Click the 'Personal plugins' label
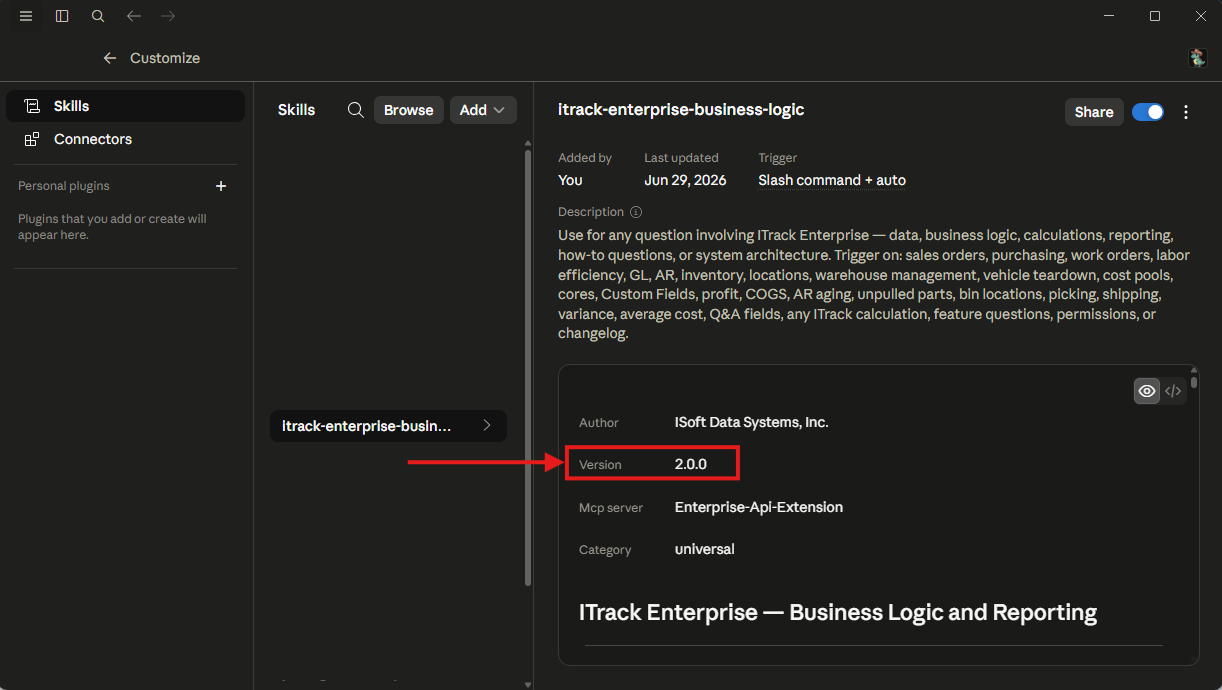Image resolution: width=1222 pixels, height=690 pixels. coord(64,186)
